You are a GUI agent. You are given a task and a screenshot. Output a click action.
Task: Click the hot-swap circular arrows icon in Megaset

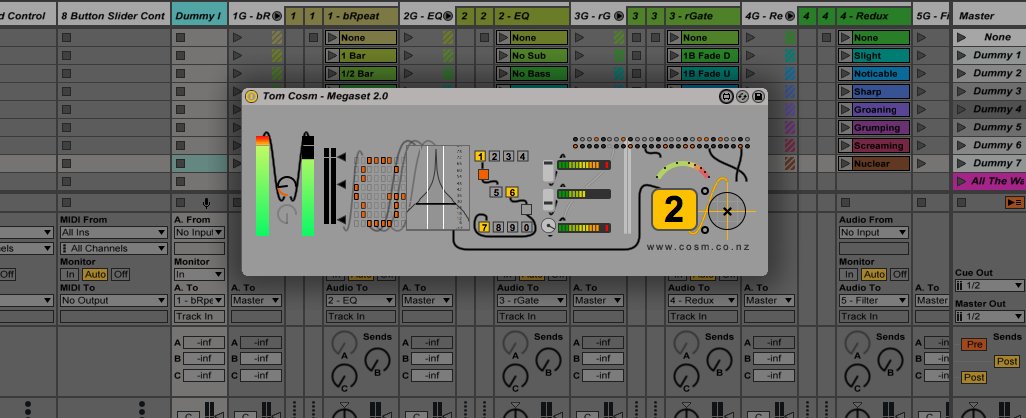[742, 97]
